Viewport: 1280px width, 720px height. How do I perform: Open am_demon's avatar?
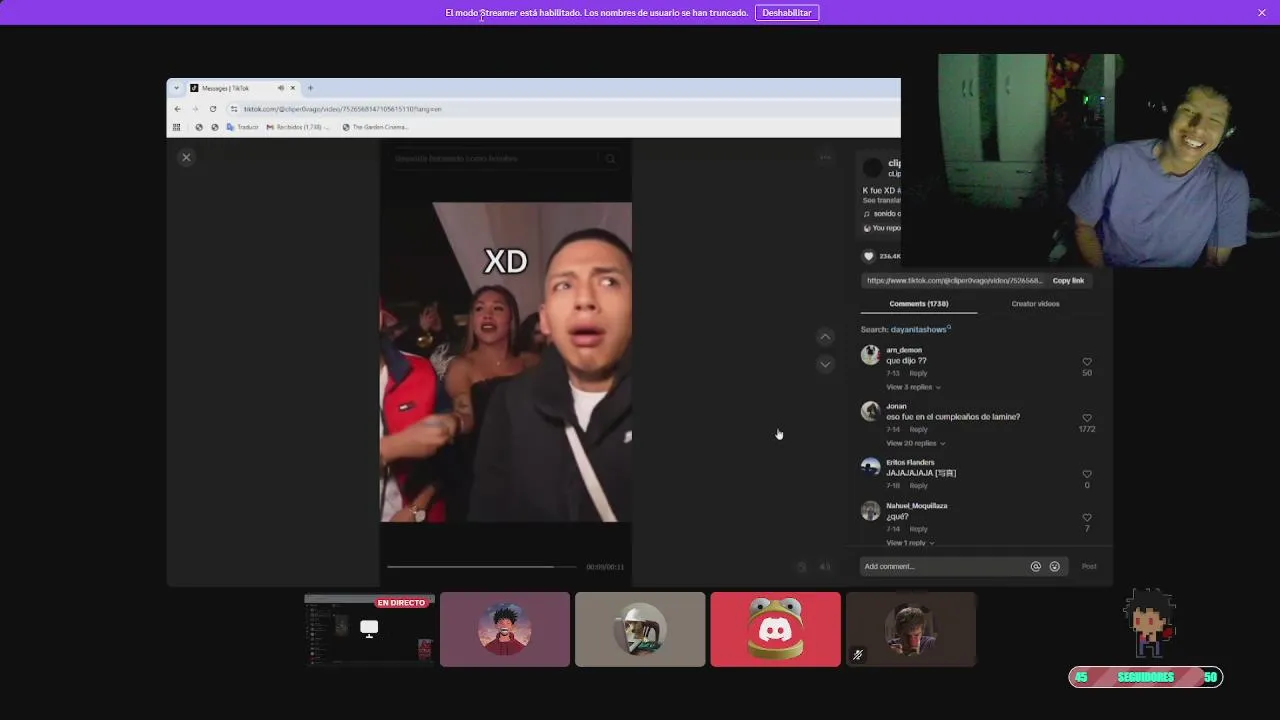coord(870,355)
